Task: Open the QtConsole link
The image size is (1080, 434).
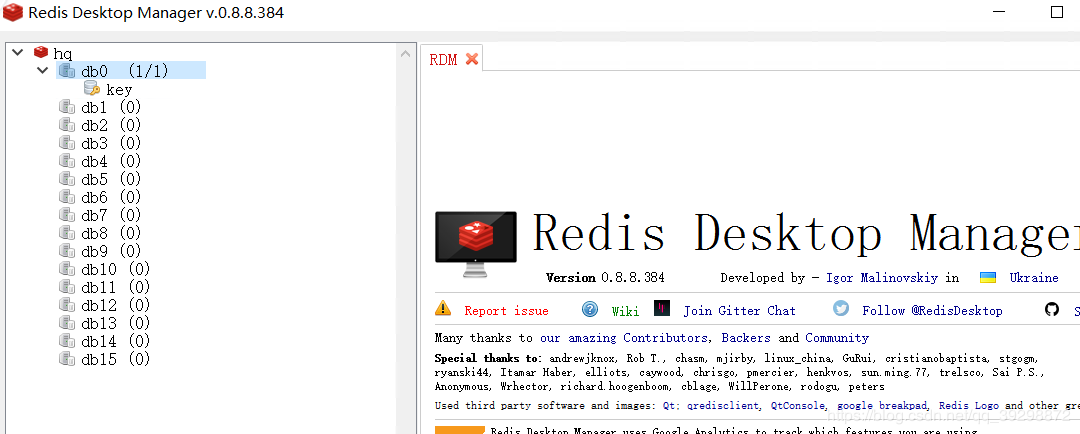Action: (x=798, y=406)
